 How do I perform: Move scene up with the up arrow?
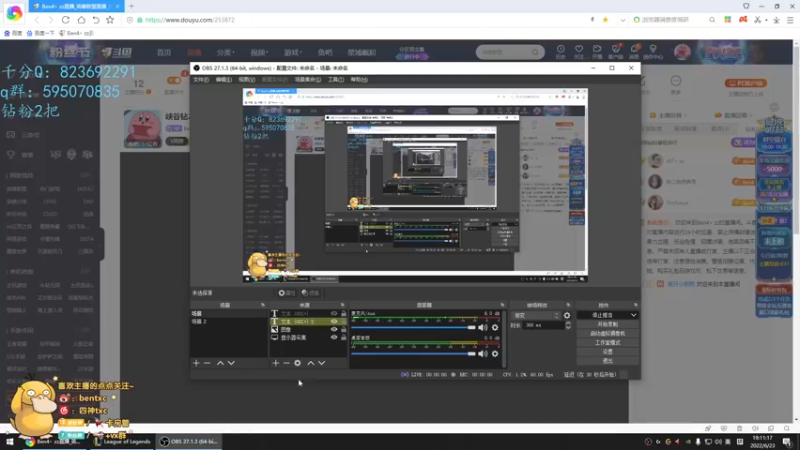pos(220,363)
